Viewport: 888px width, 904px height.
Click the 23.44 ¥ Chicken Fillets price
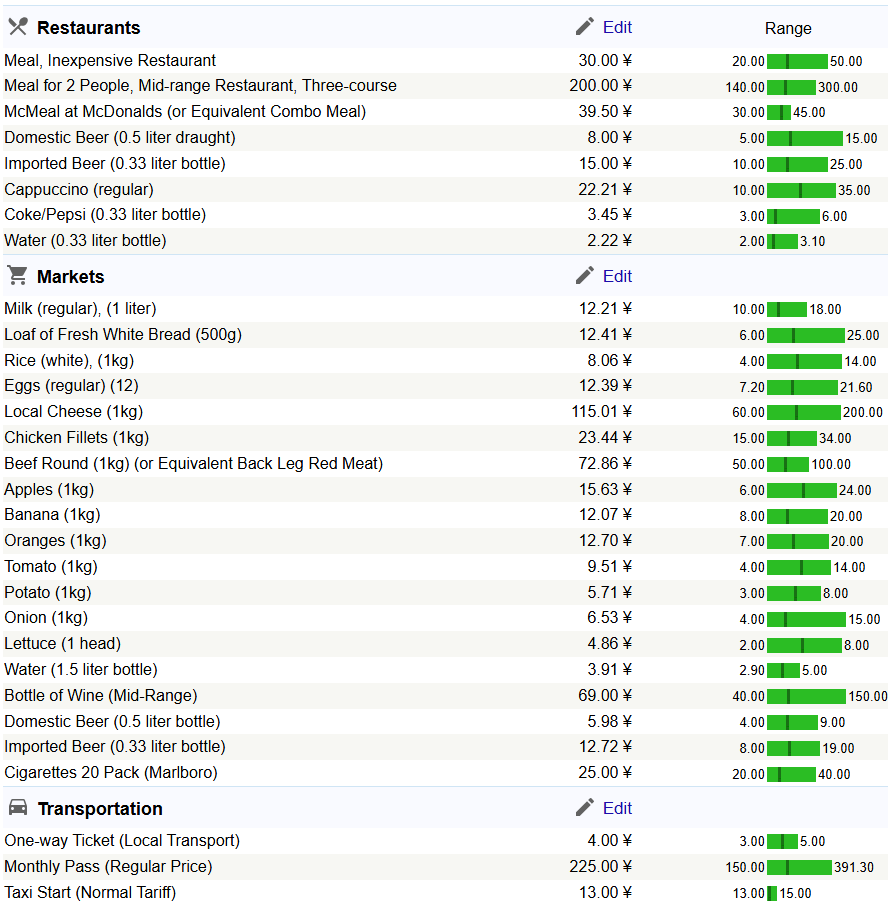[x=605, y=438]
